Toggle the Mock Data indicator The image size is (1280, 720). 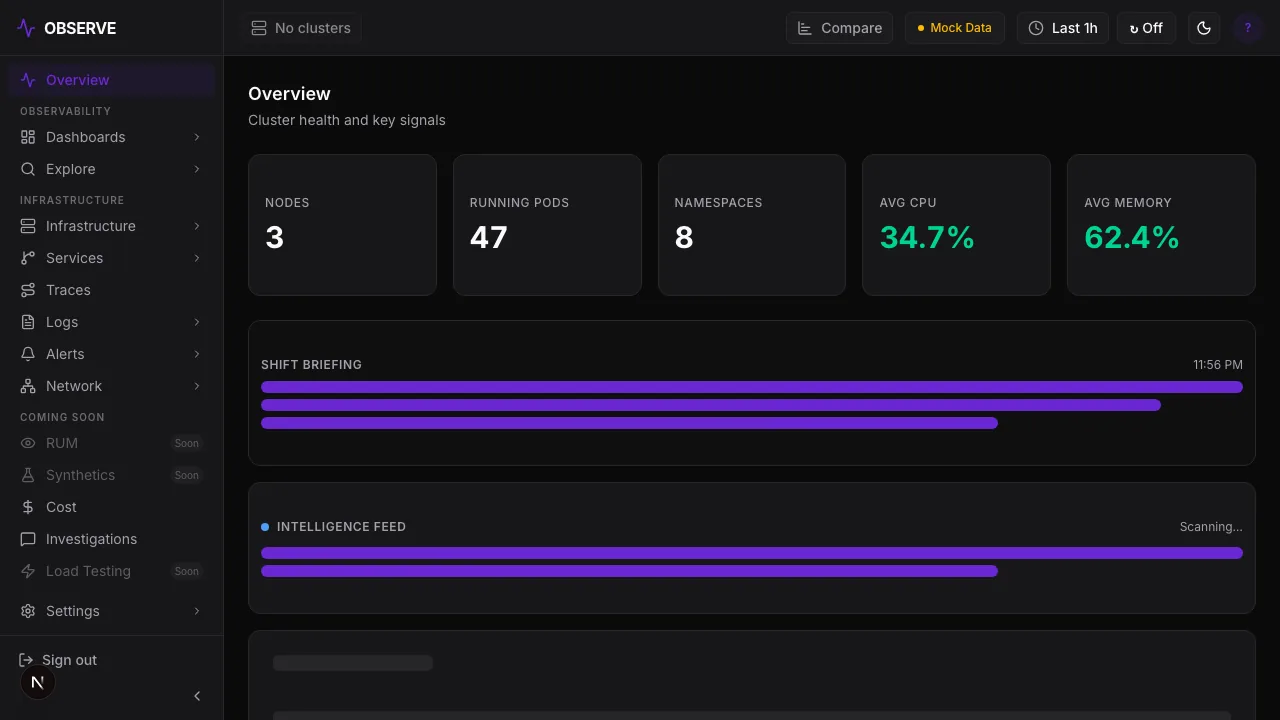[955, 28]
